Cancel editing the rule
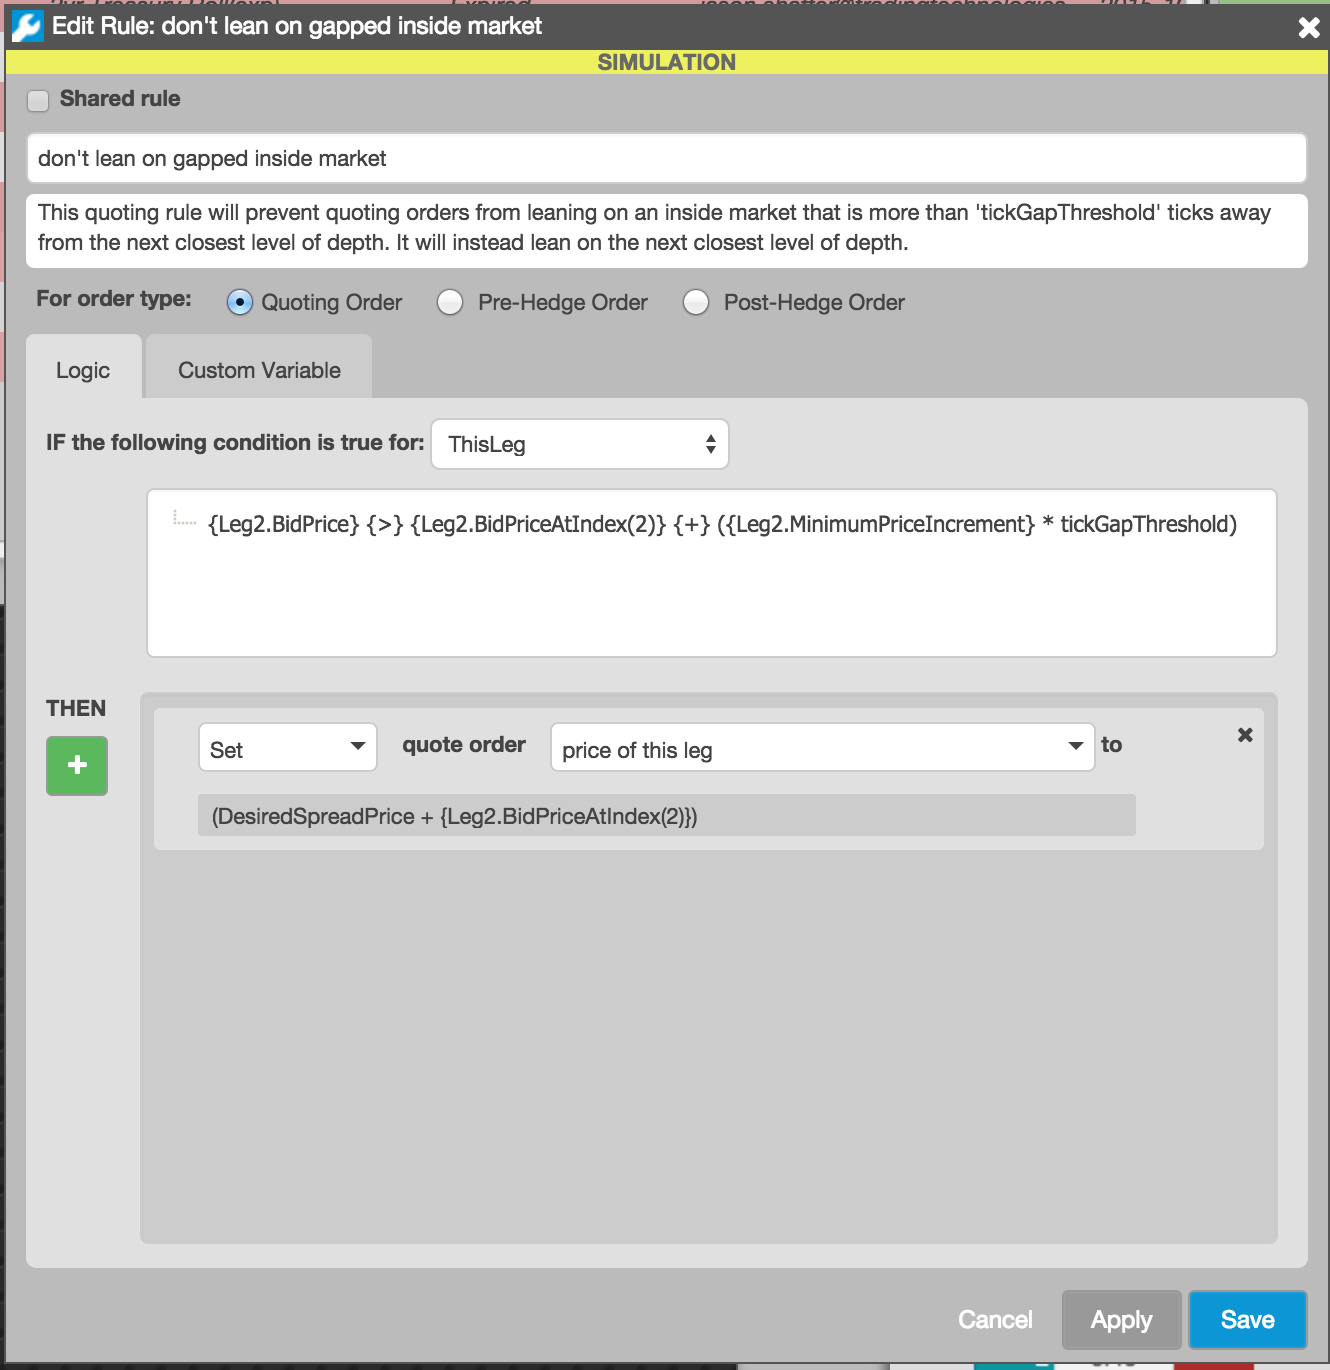This screenshot has width=1330, height=1370. tap(995, 1320)
